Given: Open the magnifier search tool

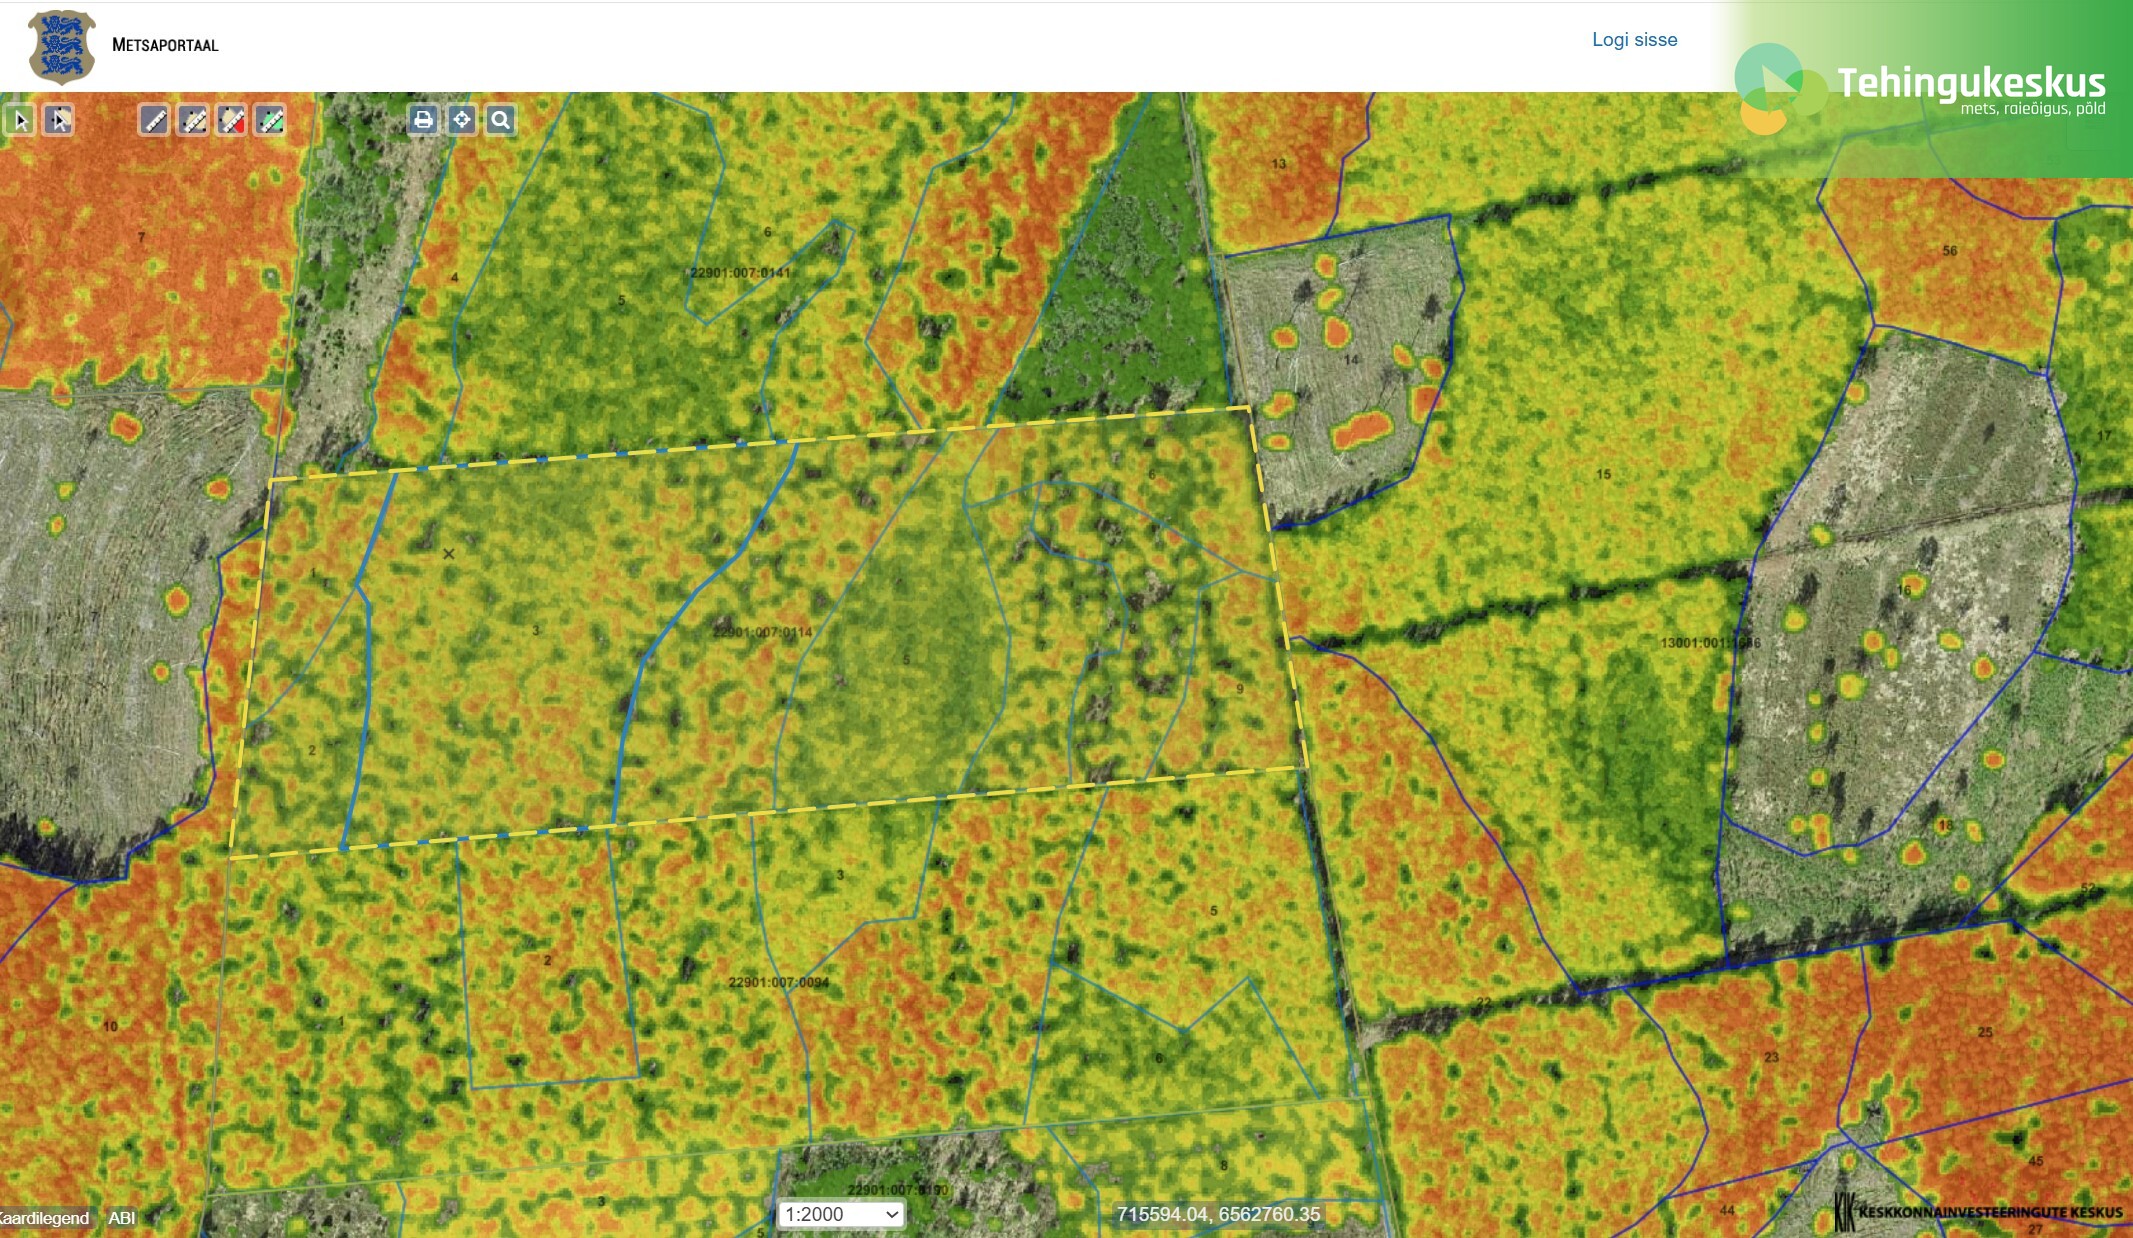Looking at the screenshot, I should click(501, 121).
